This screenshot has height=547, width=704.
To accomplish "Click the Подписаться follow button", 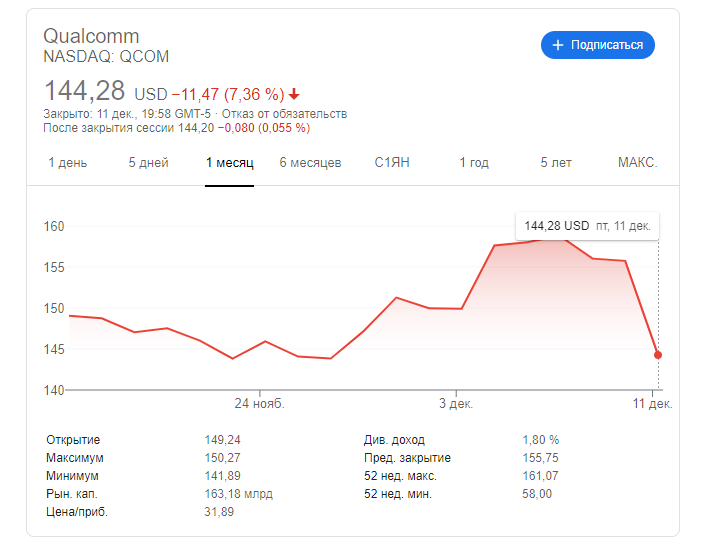I will coord(598,45).
